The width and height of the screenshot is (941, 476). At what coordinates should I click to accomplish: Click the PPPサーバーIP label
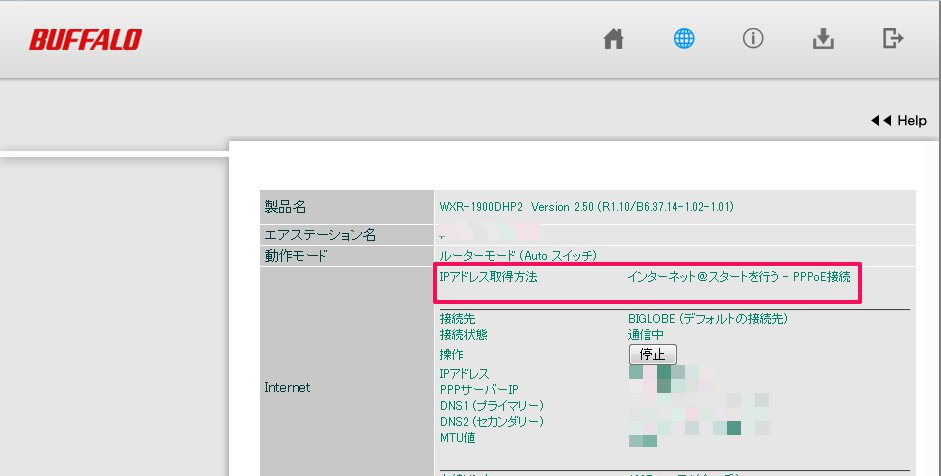click(x=479, y=390)
